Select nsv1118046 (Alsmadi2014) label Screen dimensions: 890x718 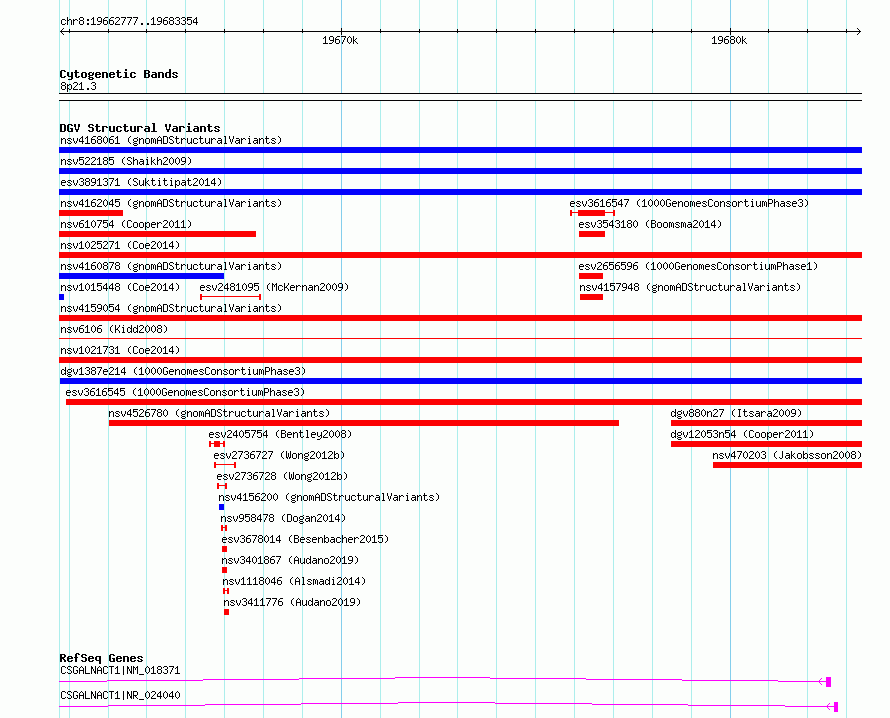[x=294, y=581]
